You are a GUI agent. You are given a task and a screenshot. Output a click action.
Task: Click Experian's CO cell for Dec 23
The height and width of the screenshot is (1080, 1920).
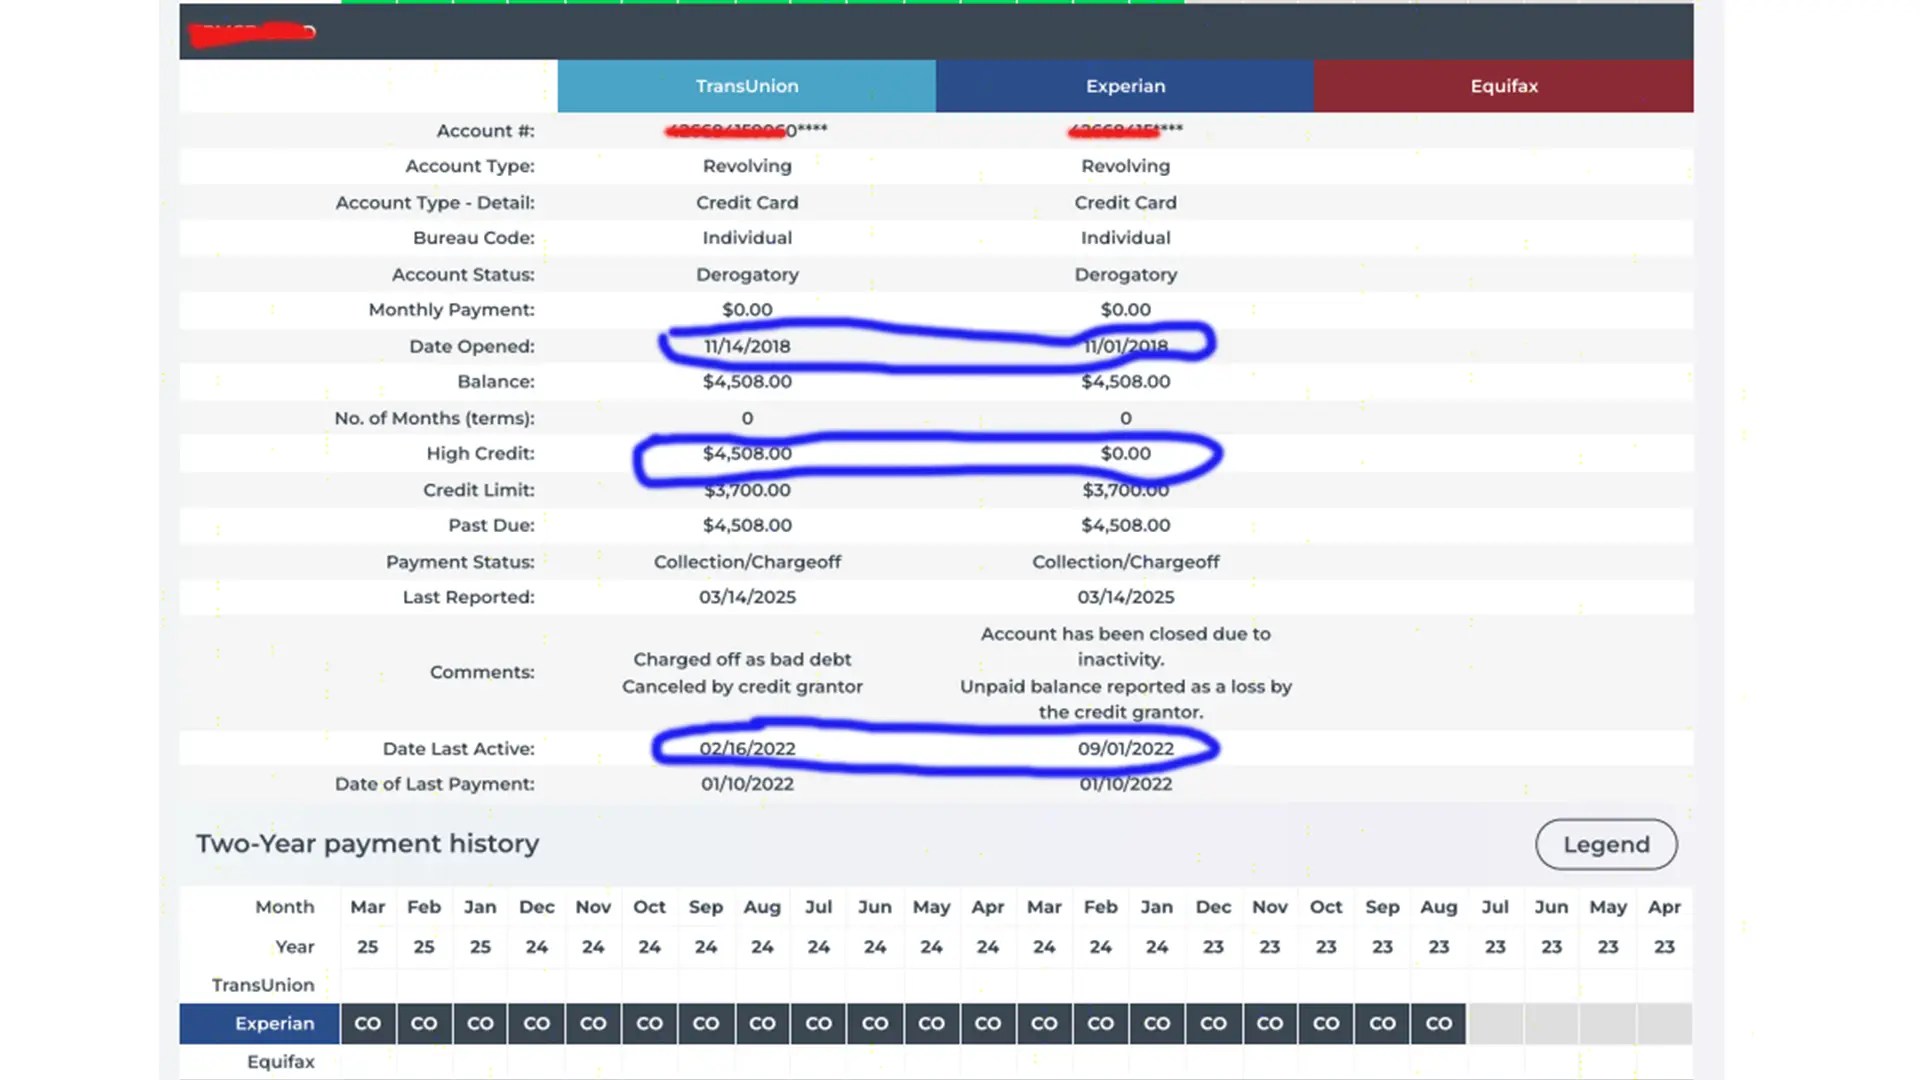[x=1213, y=1024]
